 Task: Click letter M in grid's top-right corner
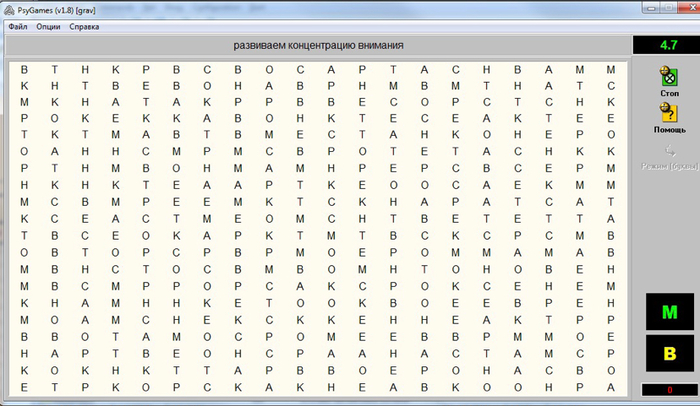(610, 70)
